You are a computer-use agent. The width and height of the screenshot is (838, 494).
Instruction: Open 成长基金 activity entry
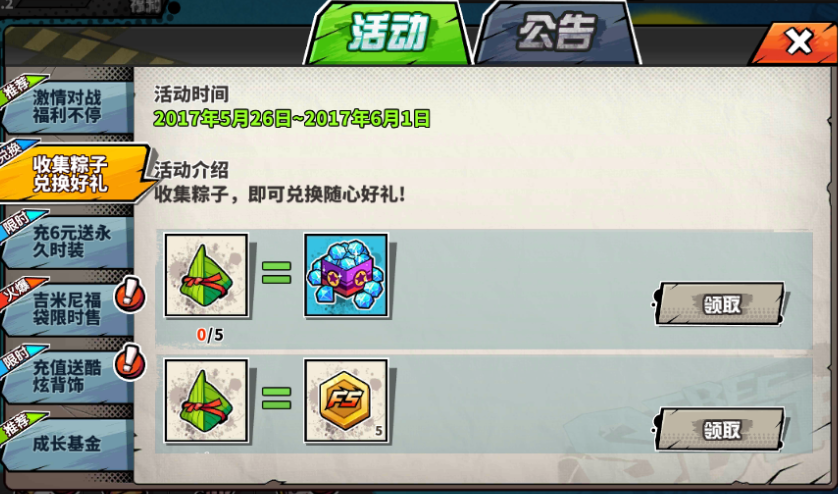[x=67, y=444]
